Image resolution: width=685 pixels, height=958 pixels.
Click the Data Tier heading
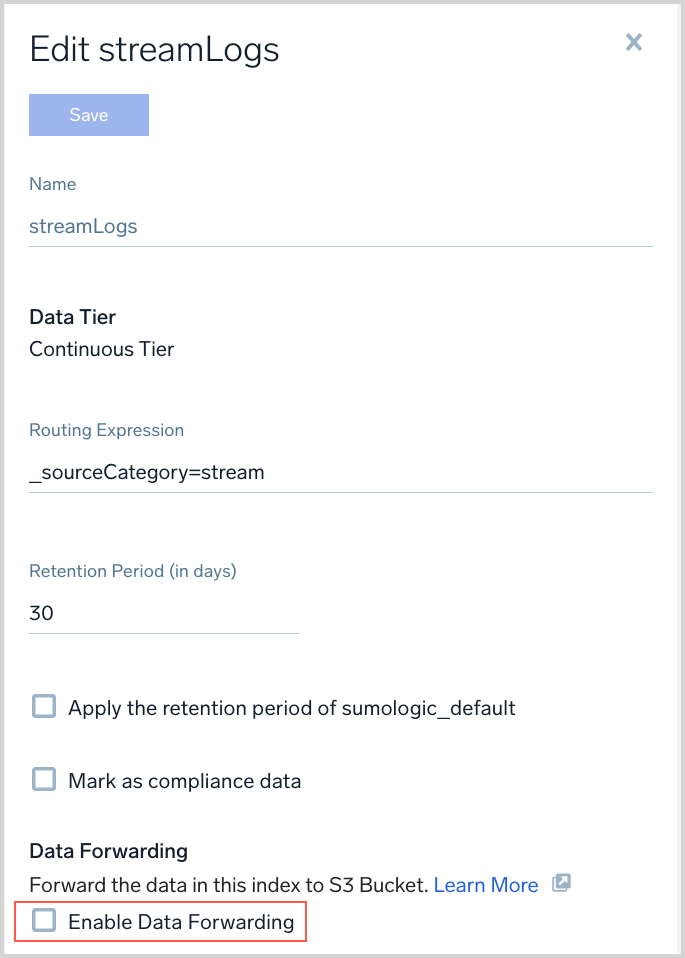click(73, 317)
